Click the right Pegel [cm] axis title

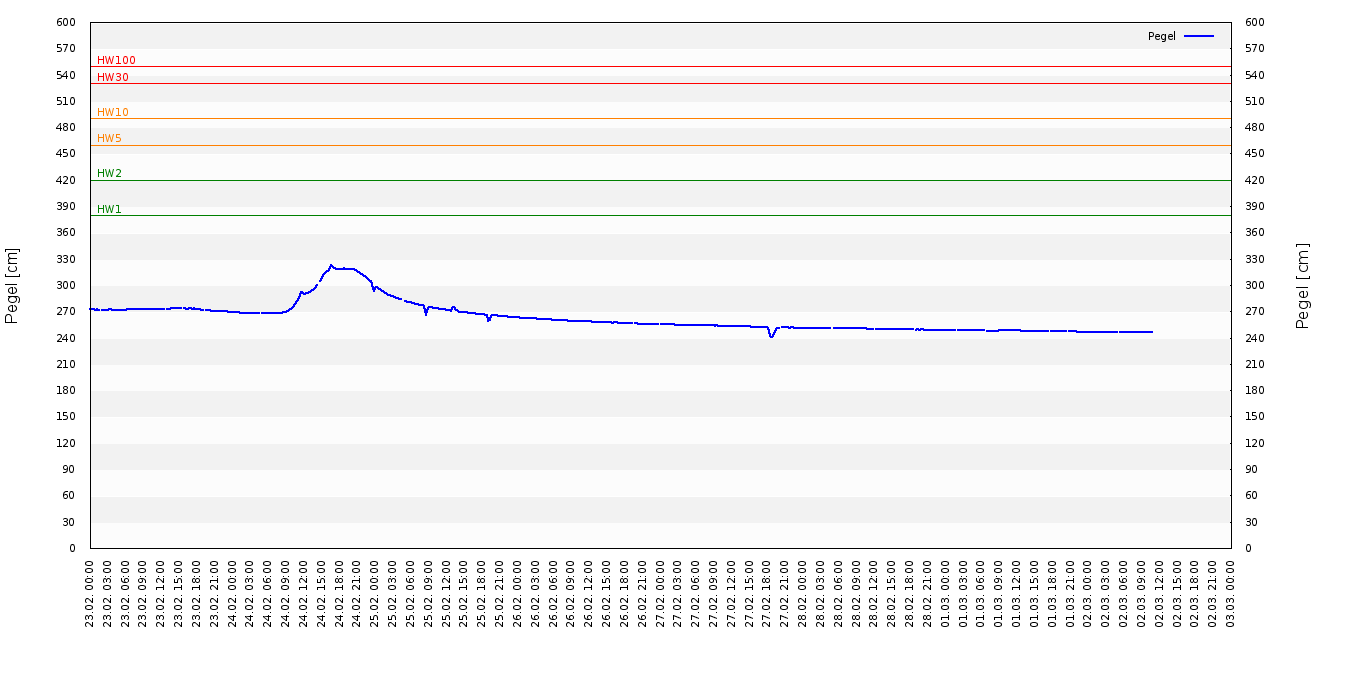click(x=1303, y=285)
